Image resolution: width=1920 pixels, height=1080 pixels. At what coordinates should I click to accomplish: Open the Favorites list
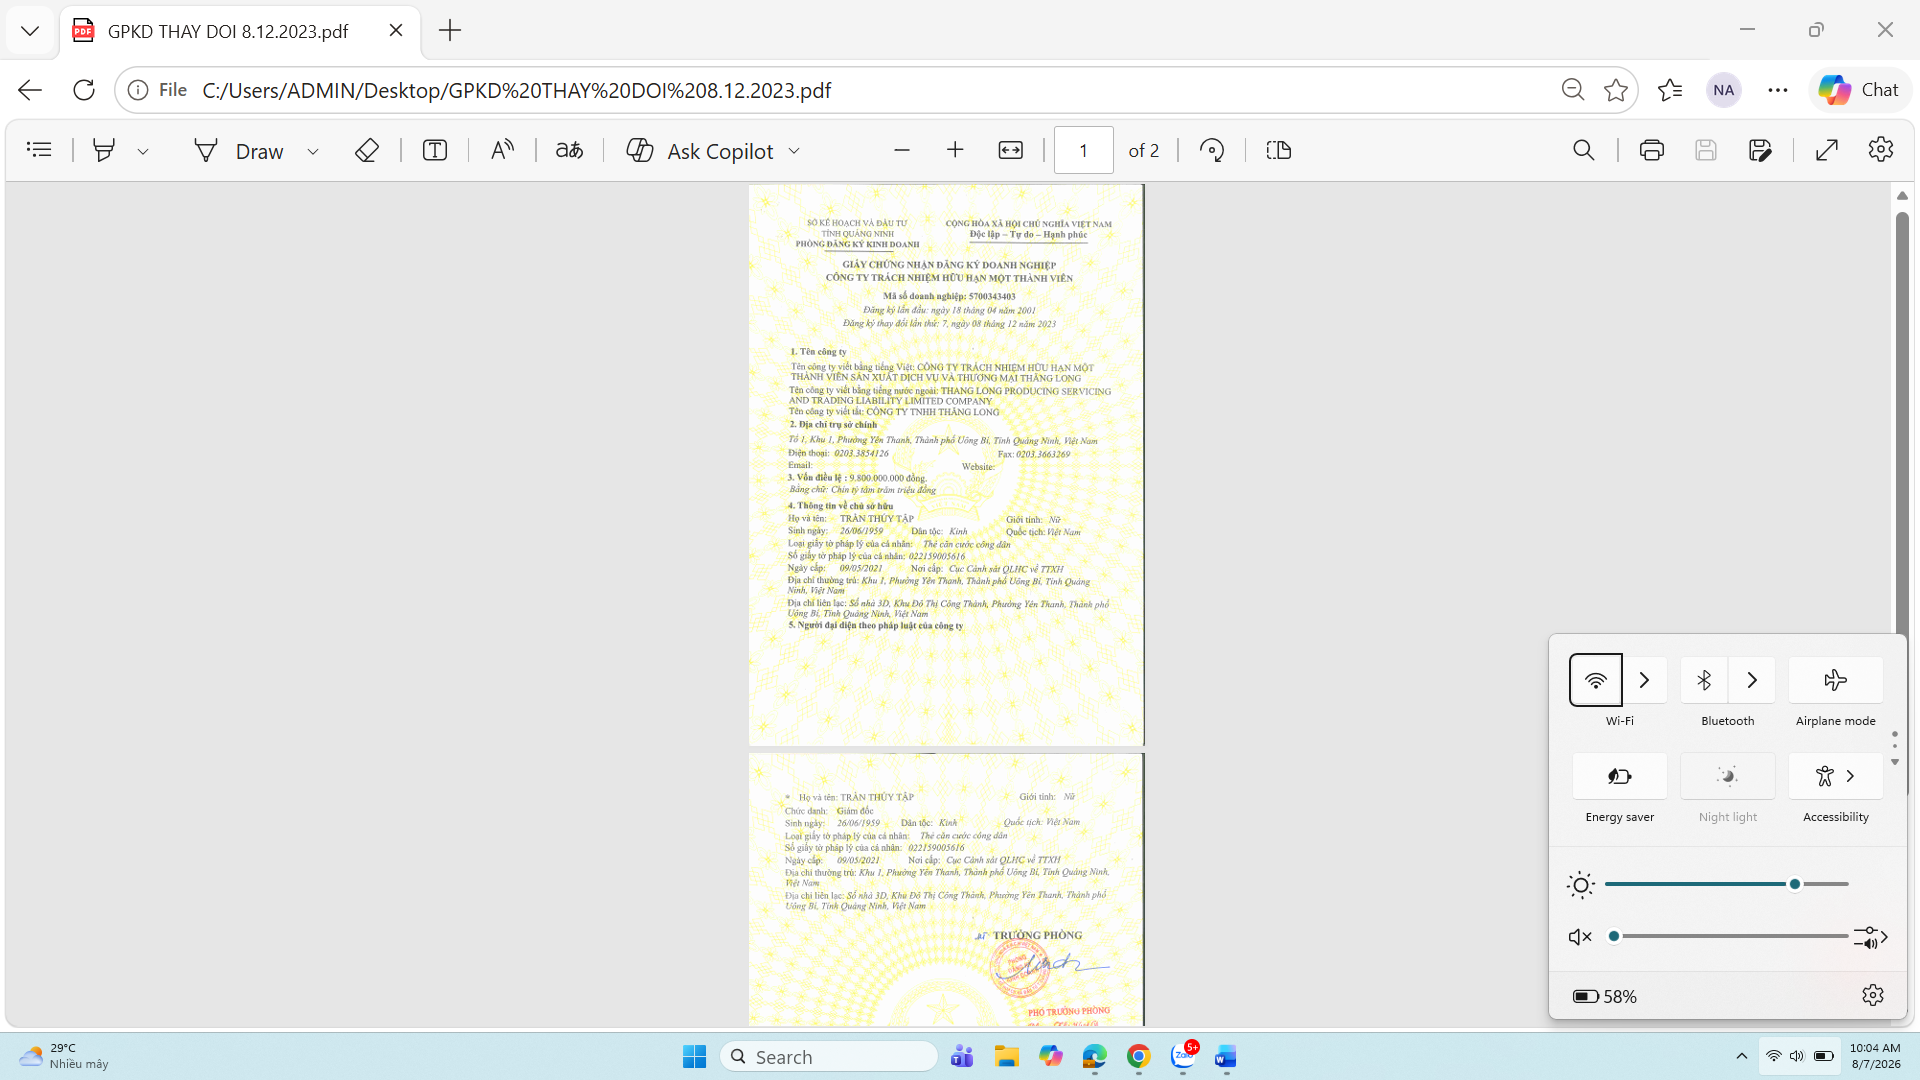(1670, 90)
